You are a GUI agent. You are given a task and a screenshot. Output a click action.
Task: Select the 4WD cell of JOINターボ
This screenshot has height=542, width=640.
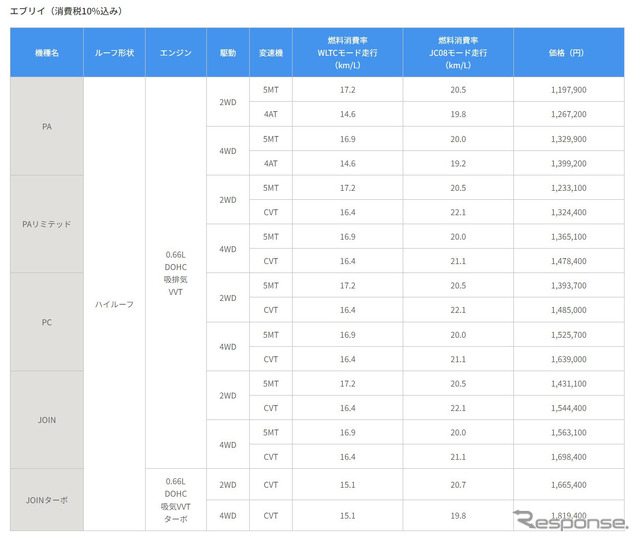pos(228,516)
